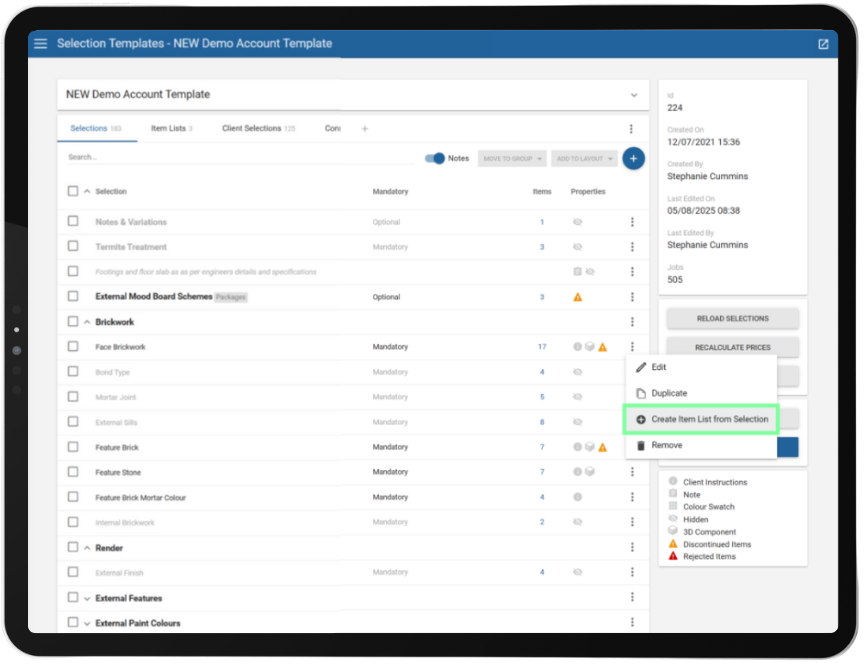Open the Move to Group dropdown
Screen dimensions: 864x664
coord(512,158)
